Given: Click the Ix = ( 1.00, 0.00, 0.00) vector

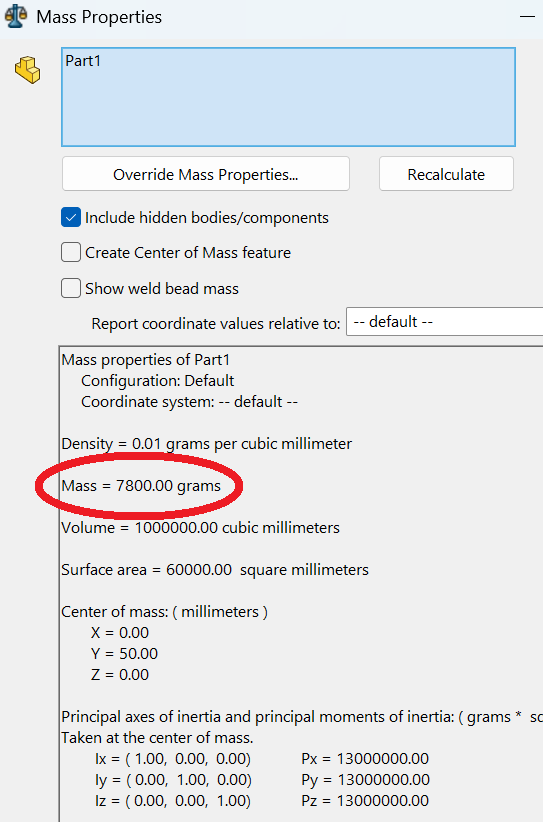Looking at the screenshot, I should point(173,759).
